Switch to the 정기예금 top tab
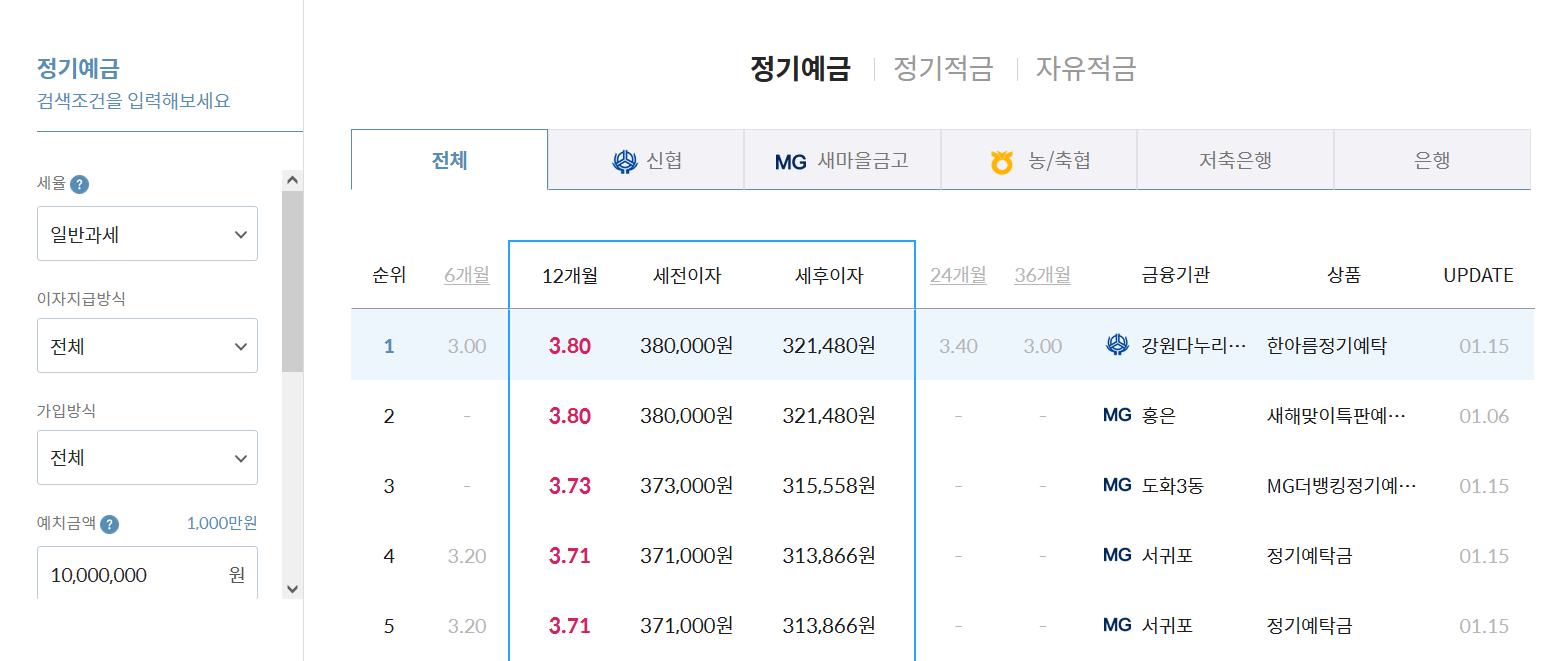1560x661 pixels. 800,69
